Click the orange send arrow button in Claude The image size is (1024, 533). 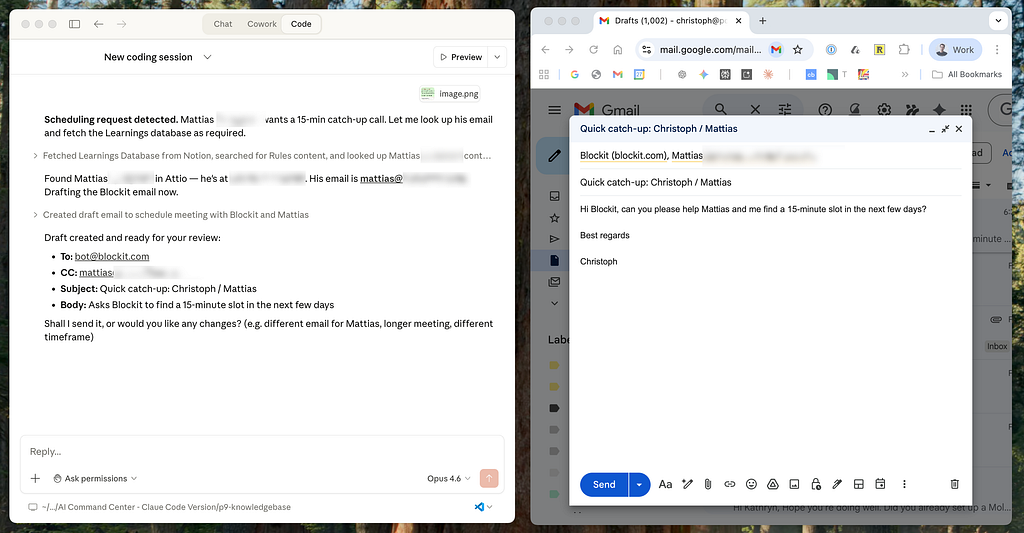[x=489, y=478]
